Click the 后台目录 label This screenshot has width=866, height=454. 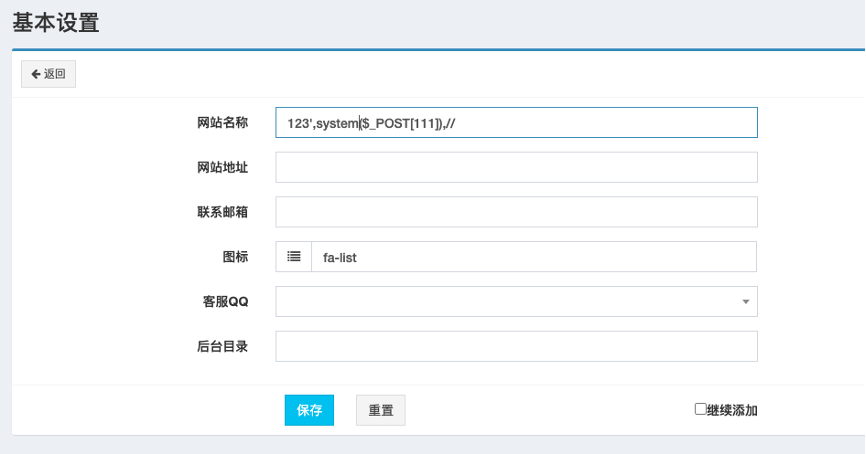(x=223, y=346)
